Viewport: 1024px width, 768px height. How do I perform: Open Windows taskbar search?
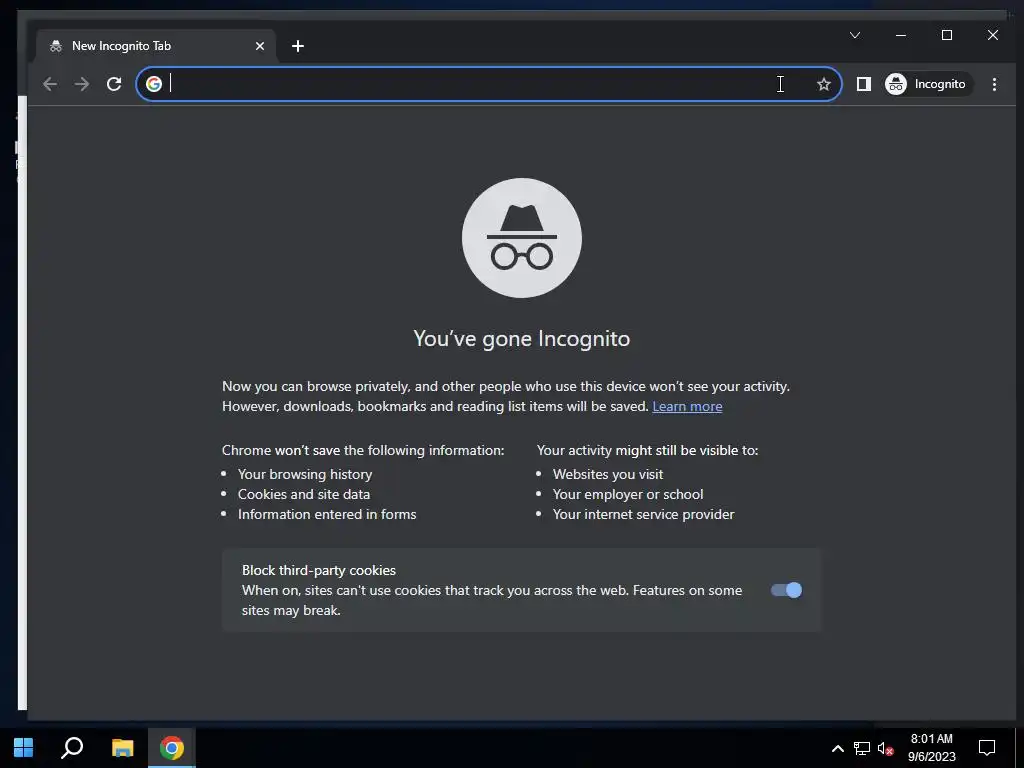tap(72, 748)
